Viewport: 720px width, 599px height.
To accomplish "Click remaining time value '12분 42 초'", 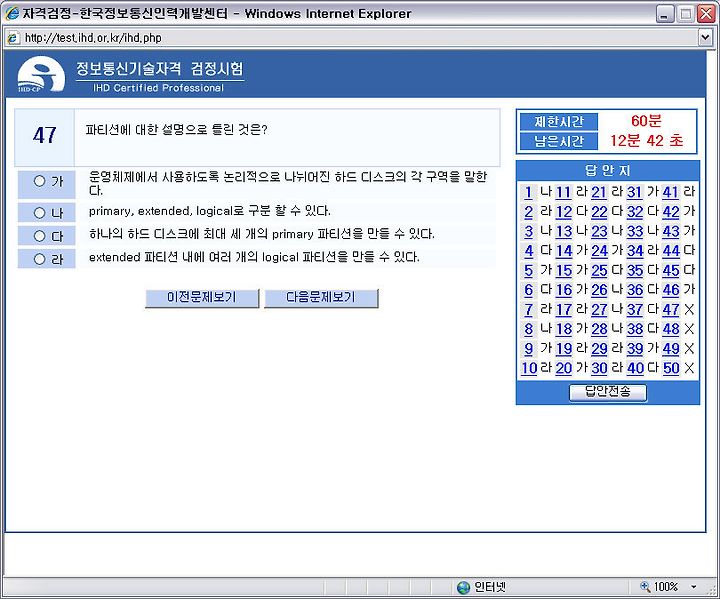I will 647,141.
